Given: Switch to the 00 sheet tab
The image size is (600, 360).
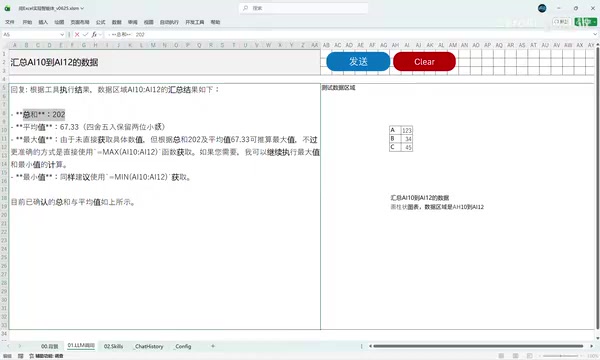Looking at the screenshot, I should point(49,346).
